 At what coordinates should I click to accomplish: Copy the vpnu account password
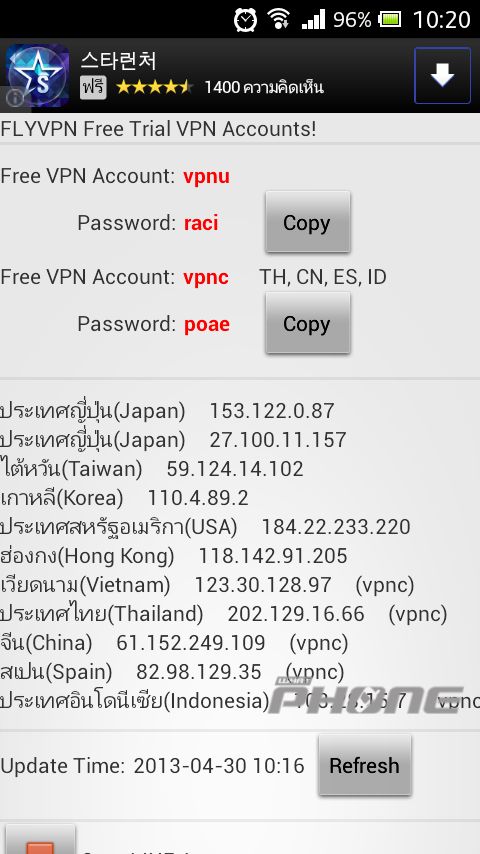307,222
